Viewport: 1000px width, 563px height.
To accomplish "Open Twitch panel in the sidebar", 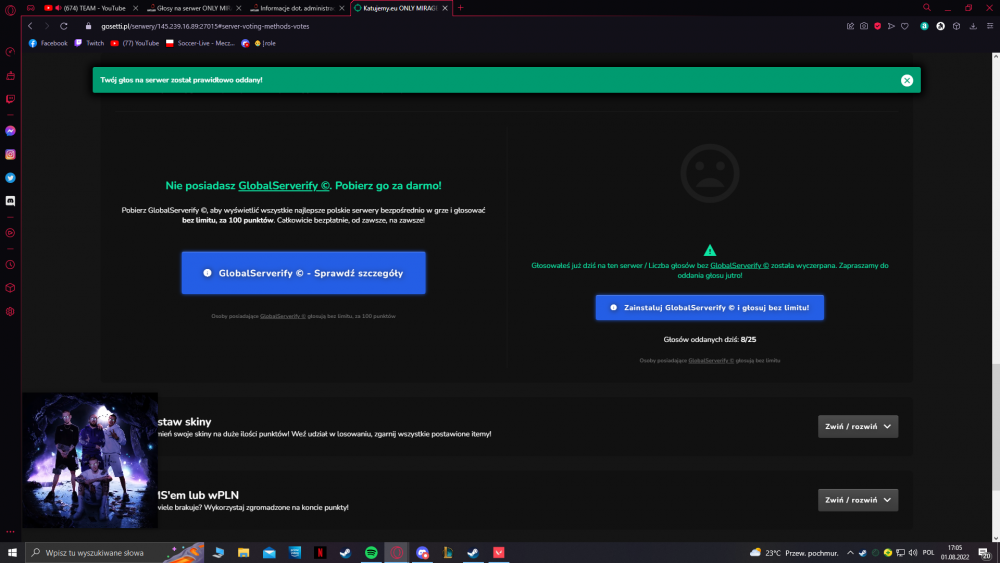I will 10,99.
